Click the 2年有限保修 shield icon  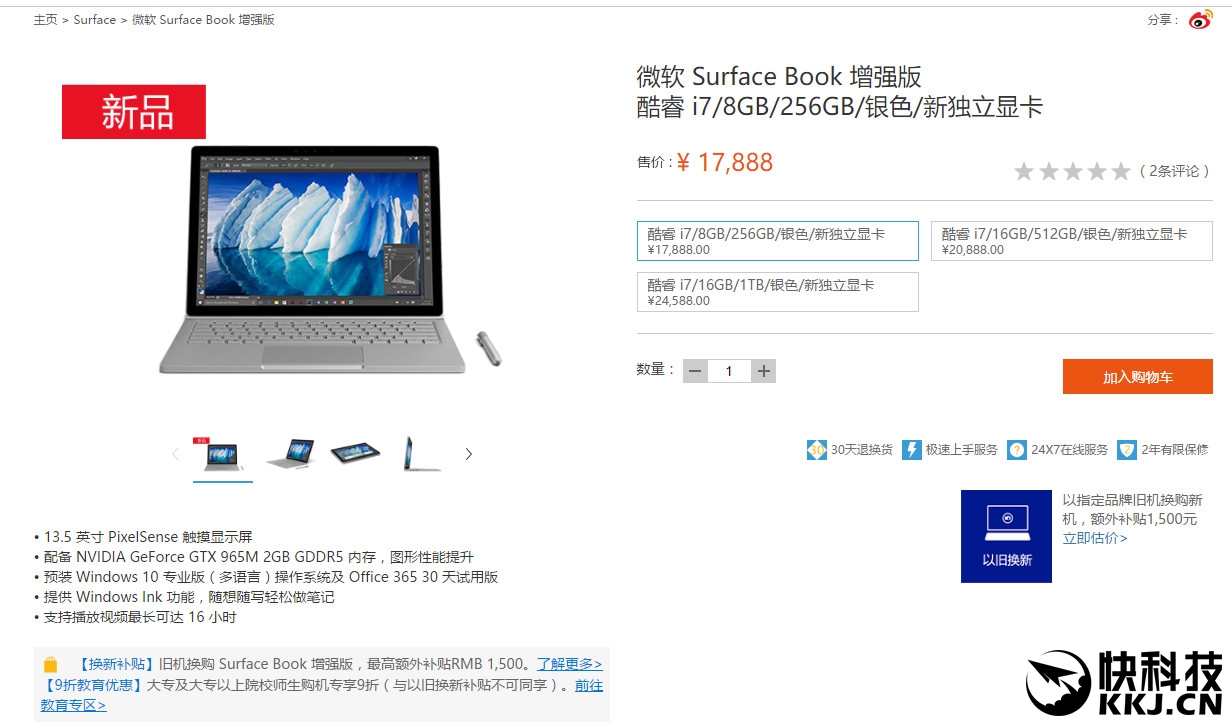(x=1127, y=450)
